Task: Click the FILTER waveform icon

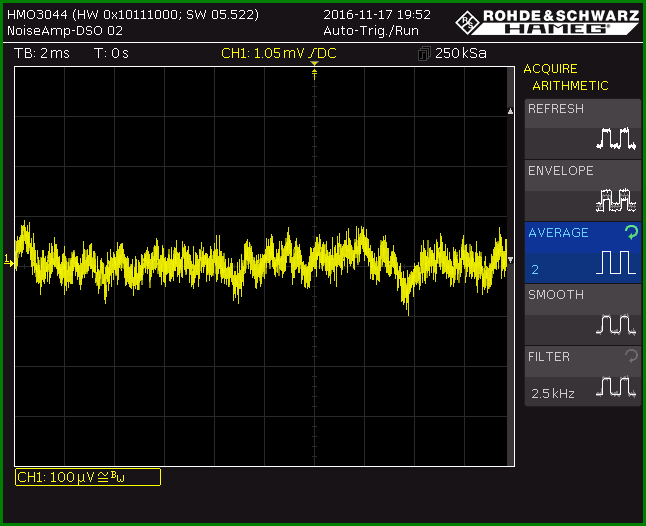Action: [x=616, y=386]
